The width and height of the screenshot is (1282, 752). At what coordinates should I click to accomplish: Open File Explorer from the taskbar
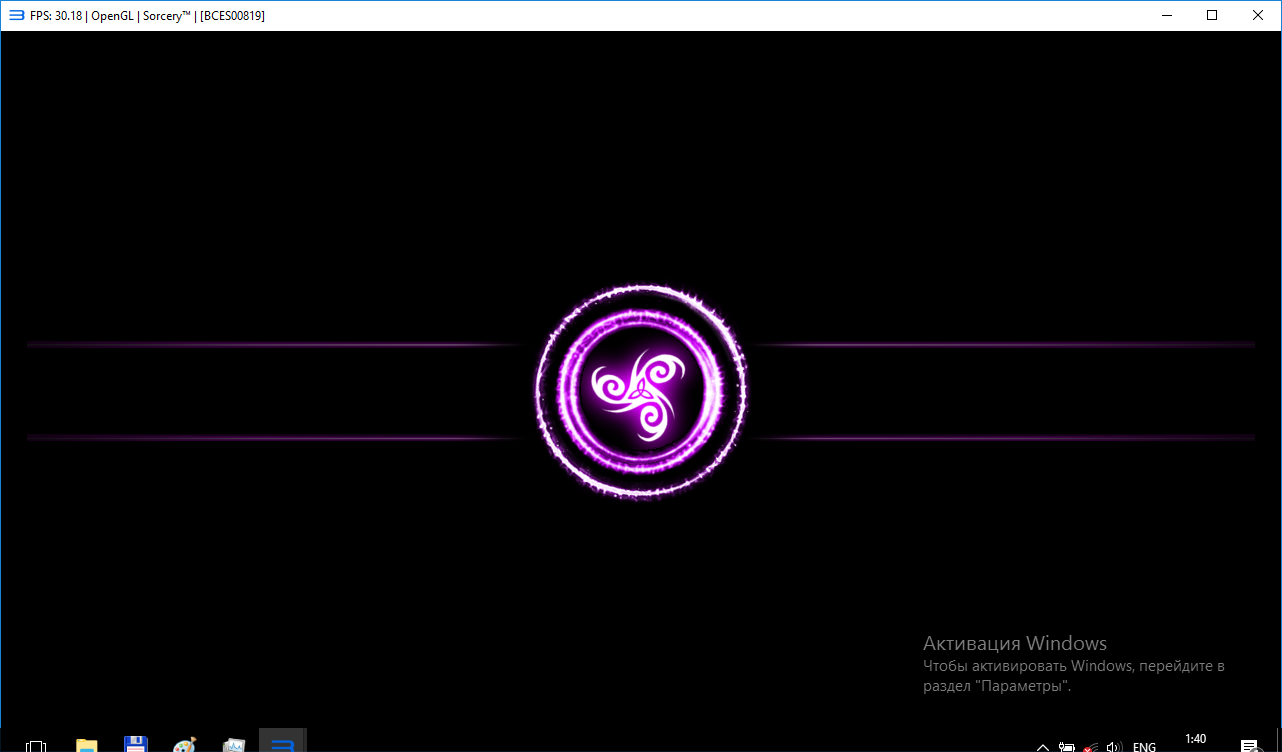coord(87,745)
